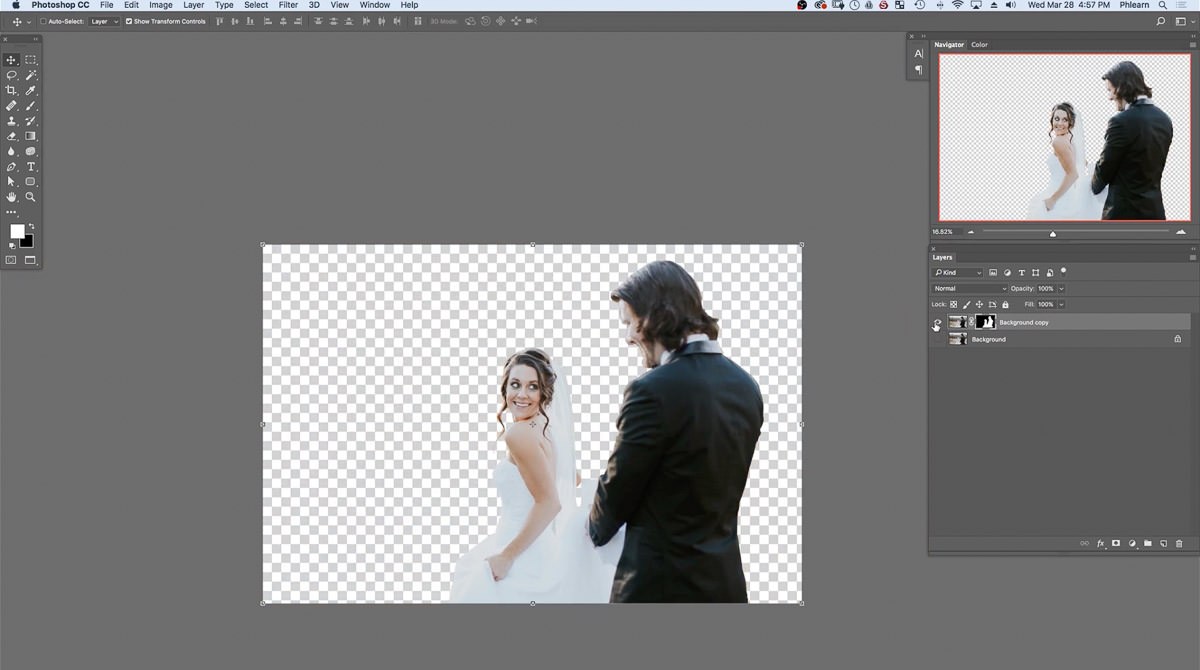Click the Navigator zoom percentage field
The width and height of the screenshot is (1200, 670).
point(945,232)
